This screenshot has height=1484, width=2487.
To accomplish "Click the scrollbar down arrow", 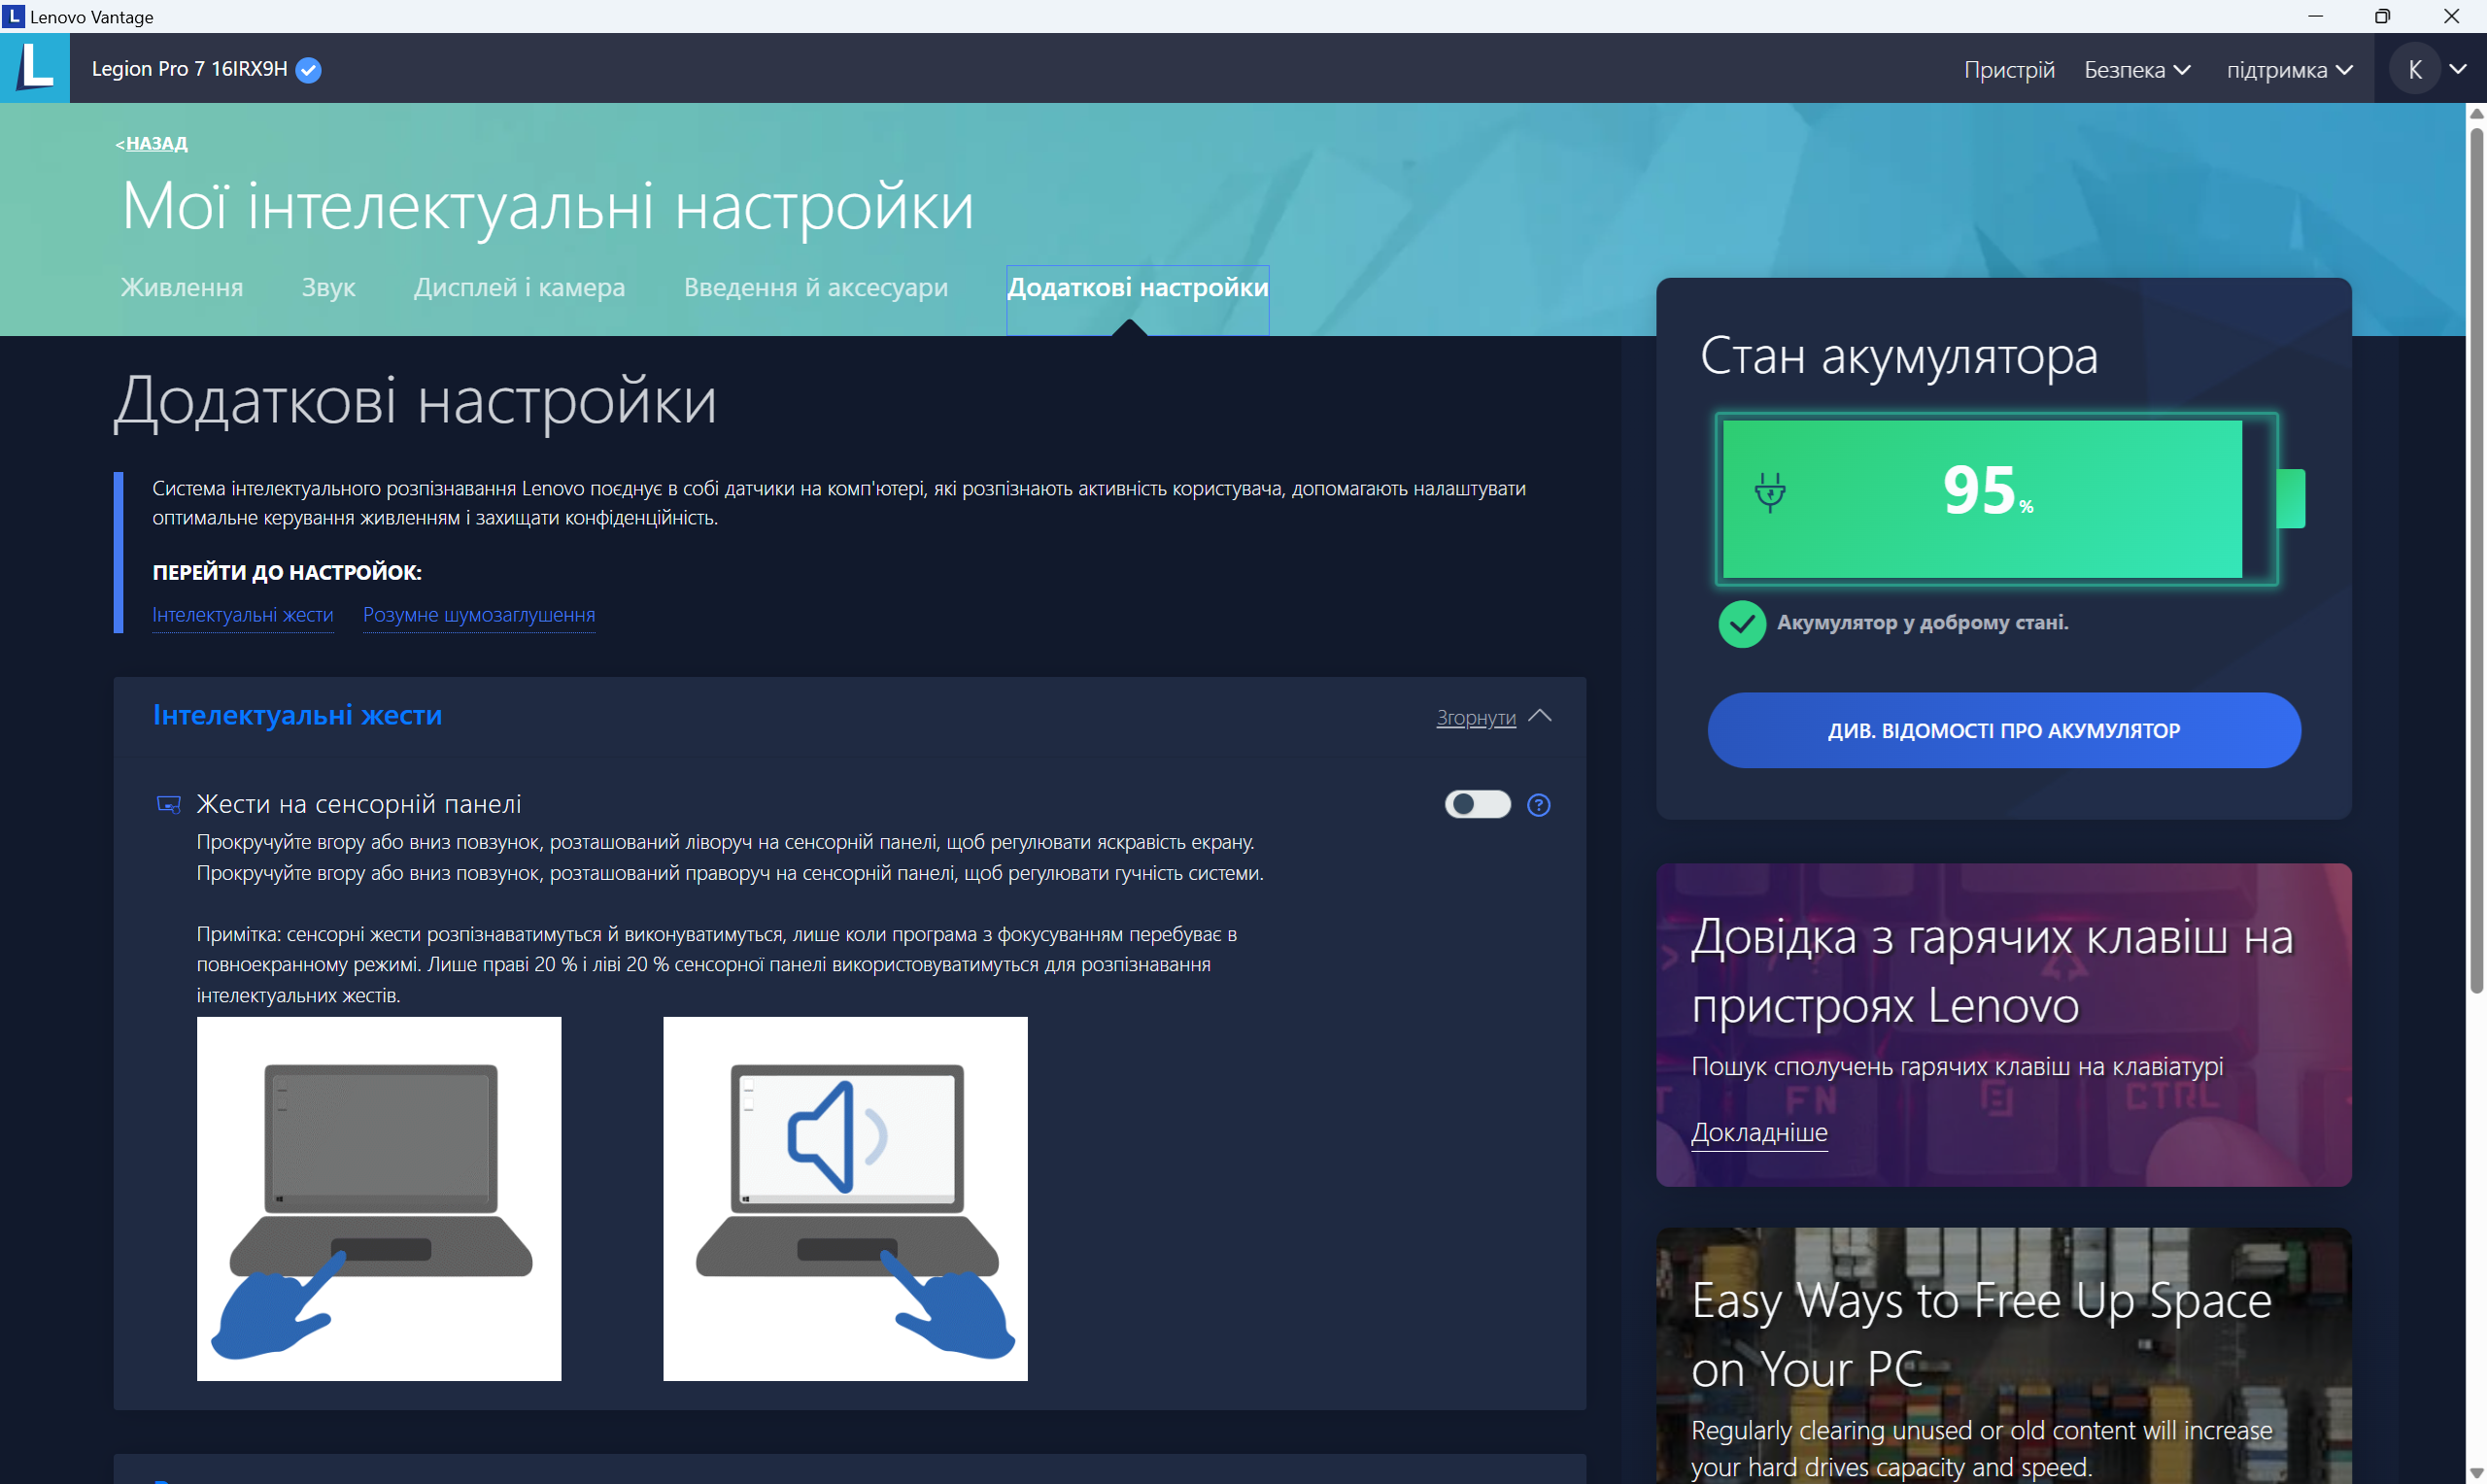I will (x=2476, y=1474).
